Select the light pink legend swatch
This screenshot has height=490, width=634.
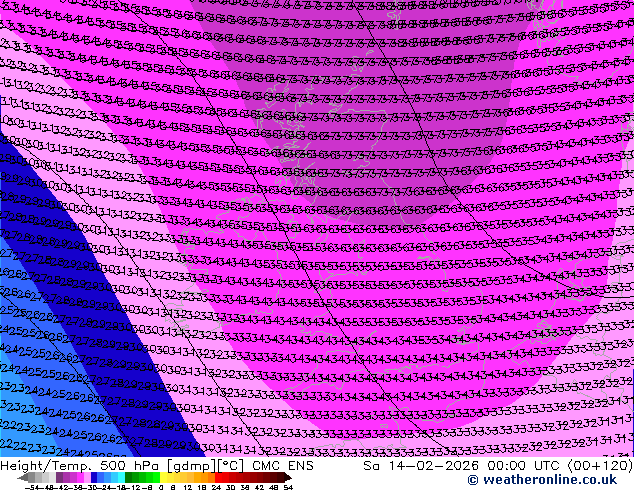(87, 477)
